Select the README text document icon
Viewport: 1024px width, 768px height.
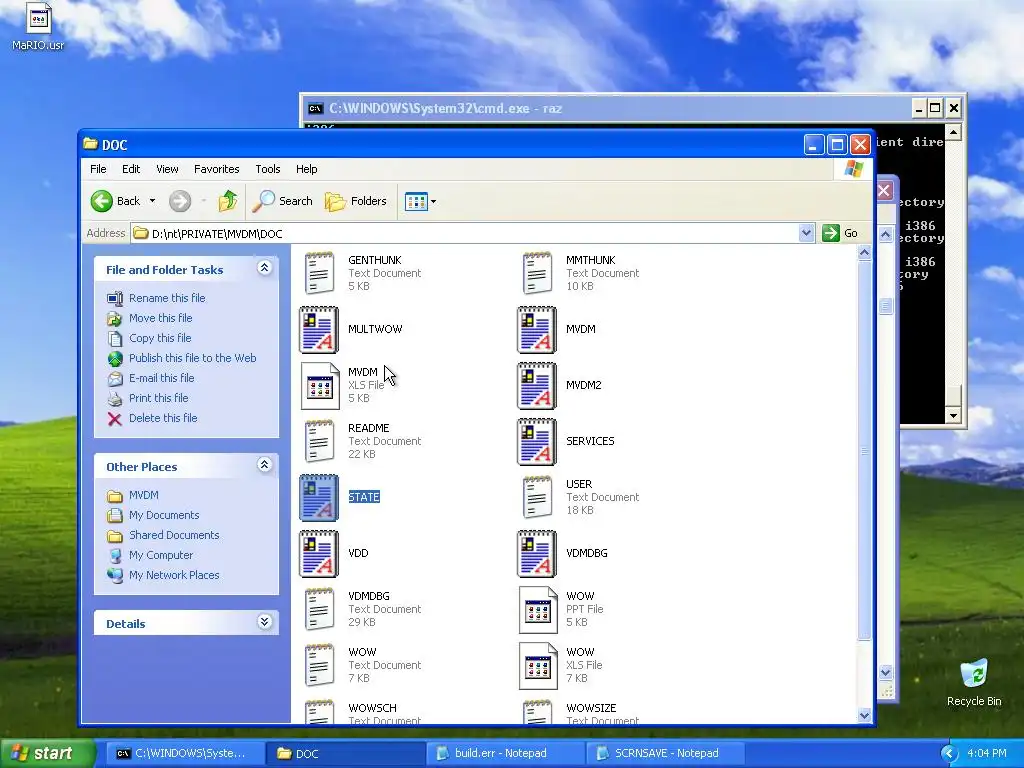coord(319,441)
